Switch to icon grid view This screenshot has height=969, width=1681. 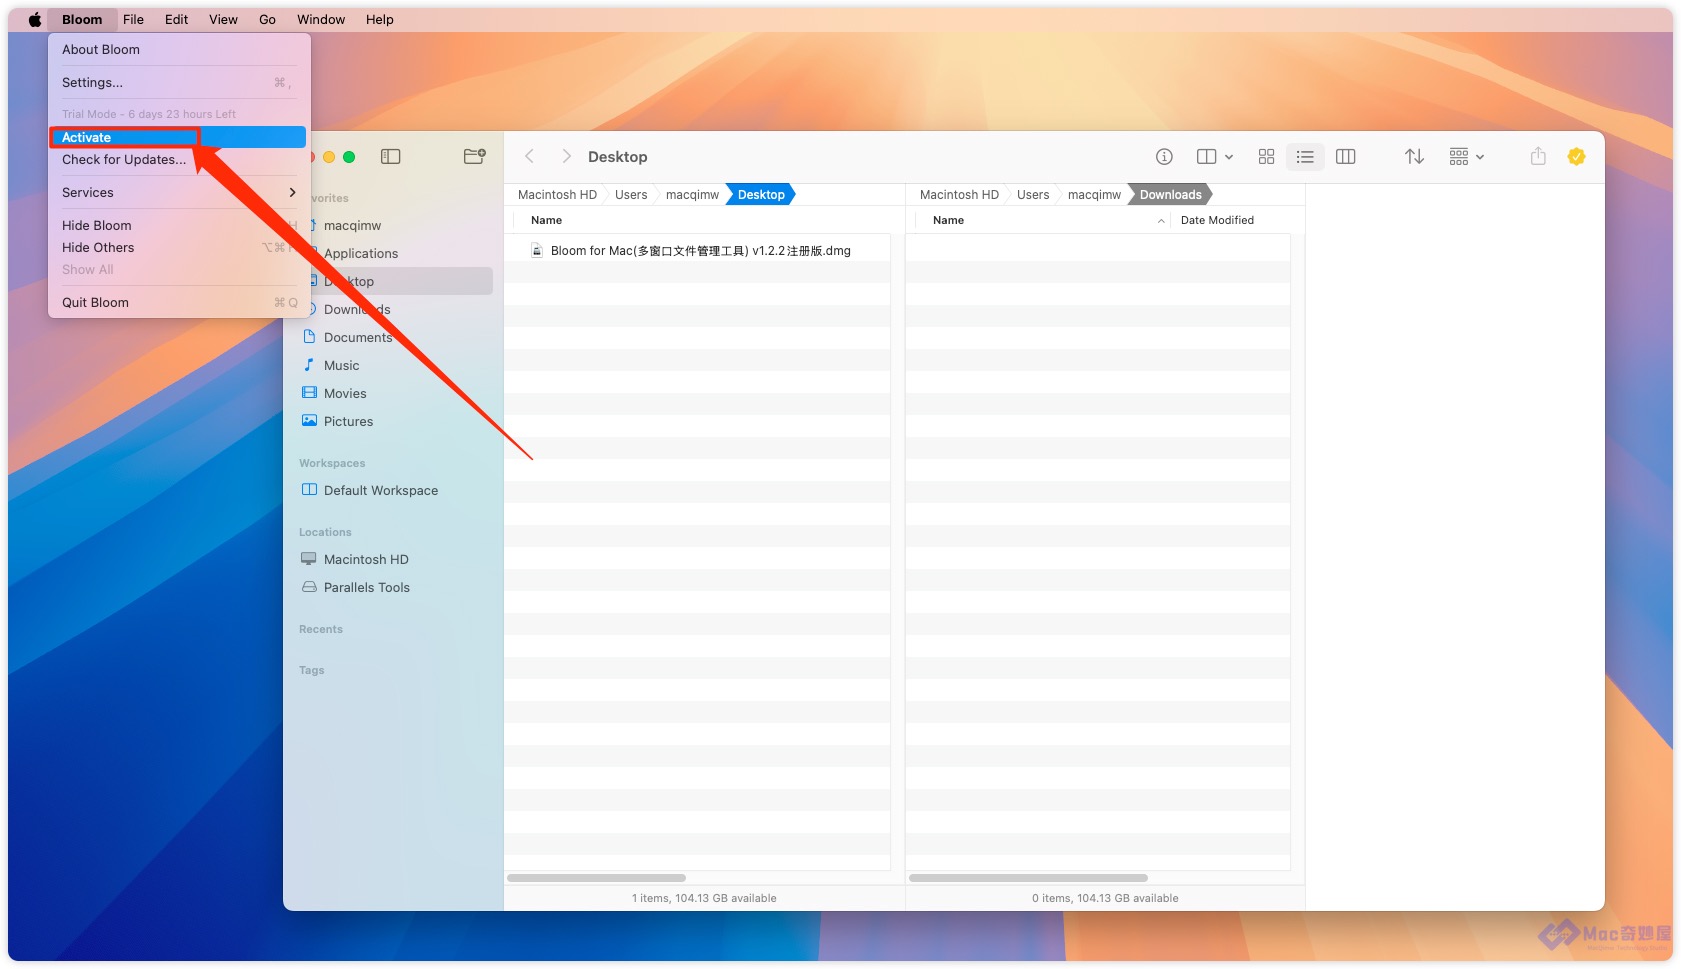click(x=1266, y=157)
